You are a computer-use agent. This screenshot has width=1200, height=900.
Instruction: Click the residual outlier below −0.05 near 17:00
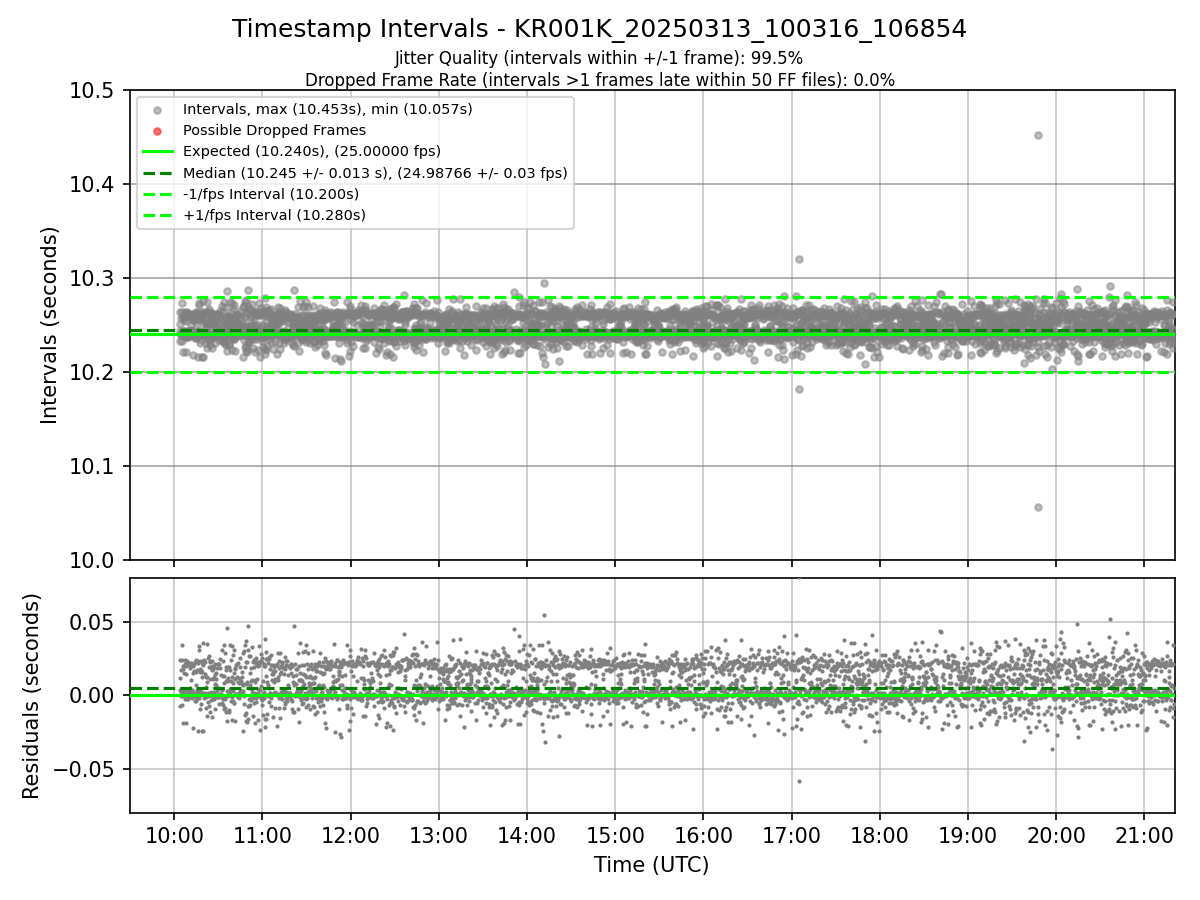pos(799,781)
